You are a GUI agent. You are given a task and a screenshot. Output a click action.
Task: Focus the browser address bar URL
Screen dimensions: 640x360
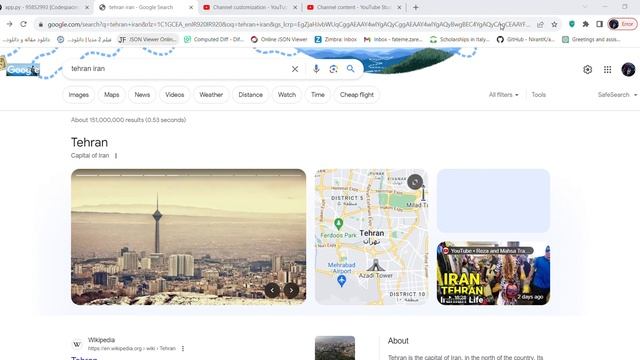point(288,24)
